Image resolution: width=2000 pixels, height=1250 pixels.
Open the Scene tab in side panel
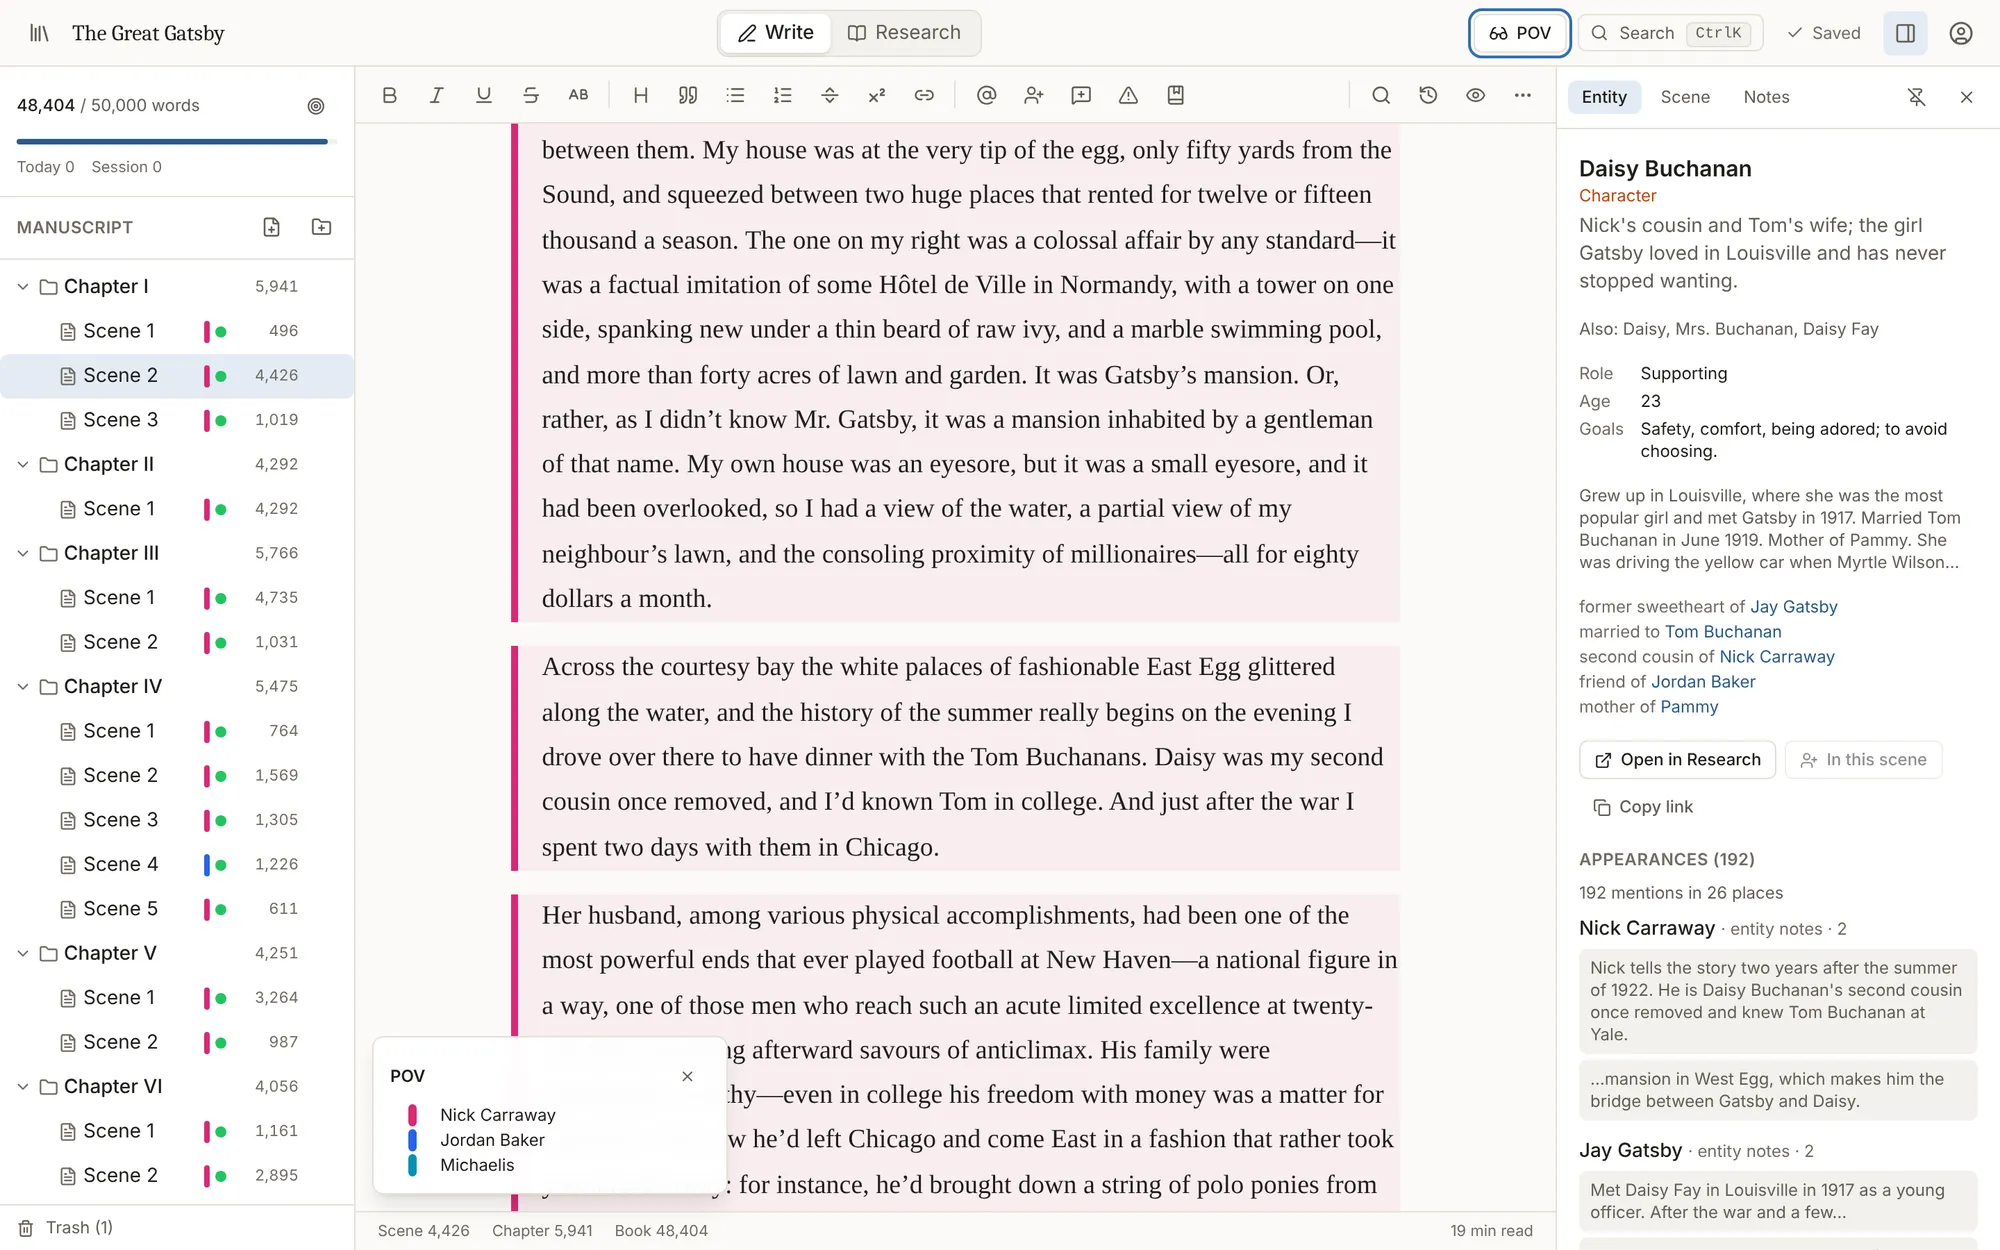coord(1685,97)
